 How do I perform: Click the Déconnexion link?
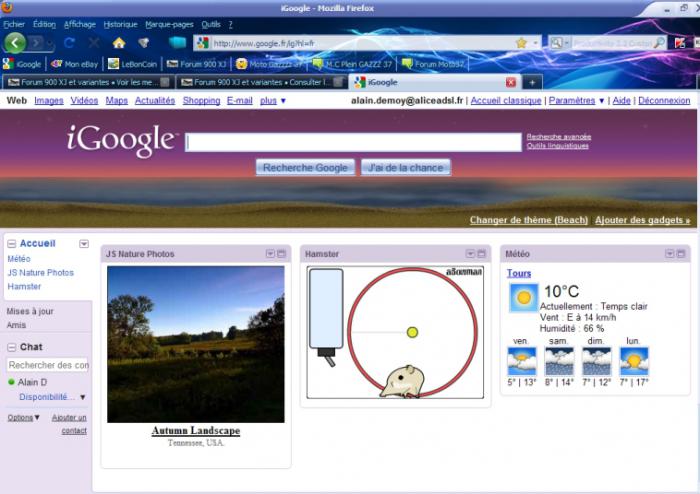tap(664, 101)
